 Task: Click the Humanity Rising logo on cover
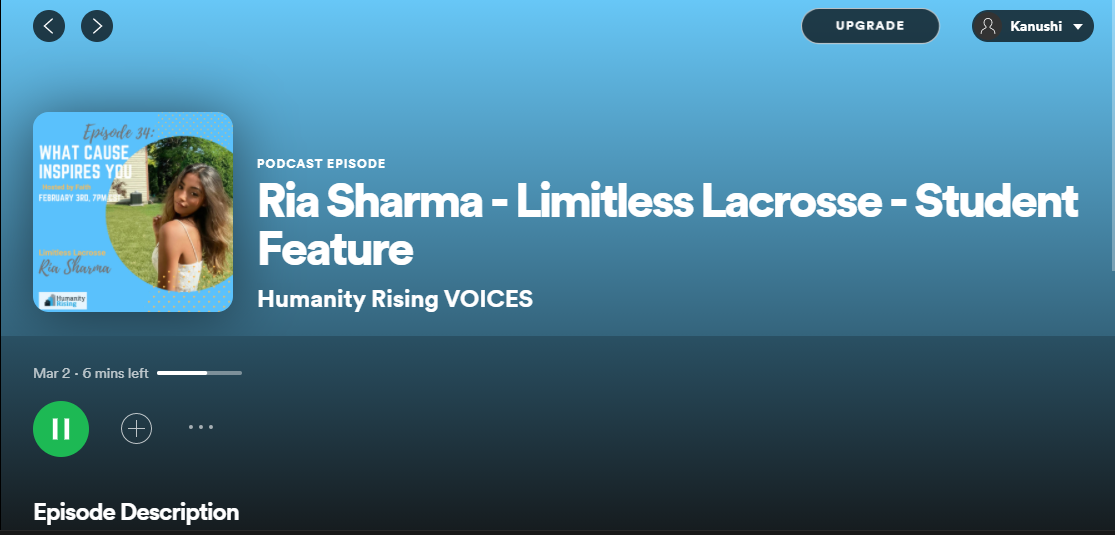pos(63,299)
